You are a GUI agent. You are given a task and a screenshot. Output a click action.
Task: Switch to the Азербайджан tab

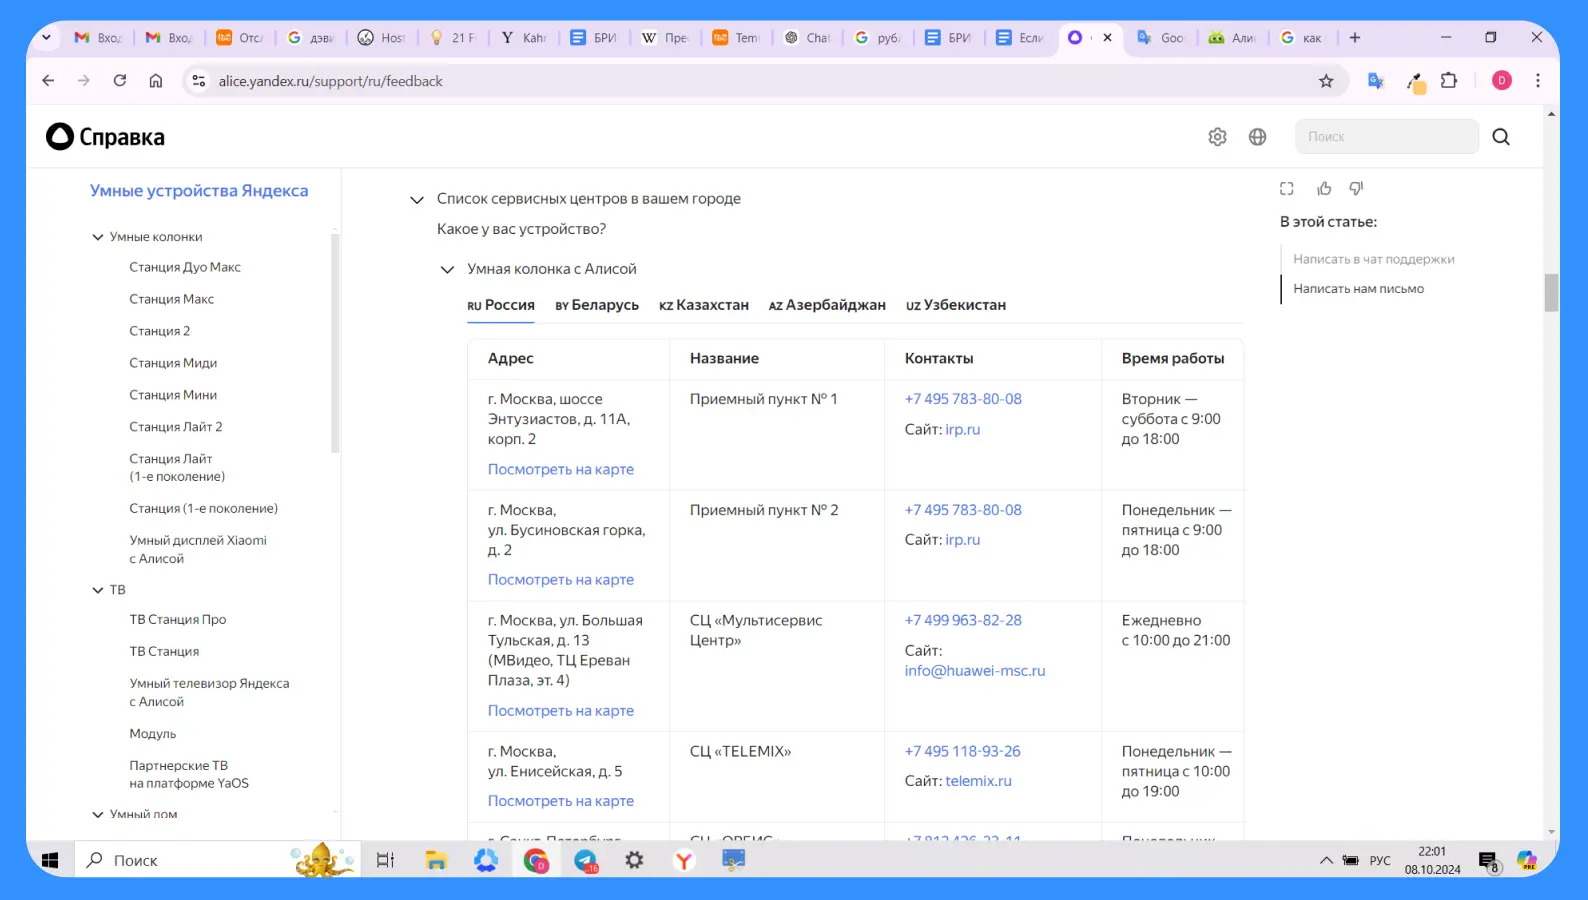[x=827, y=305]
